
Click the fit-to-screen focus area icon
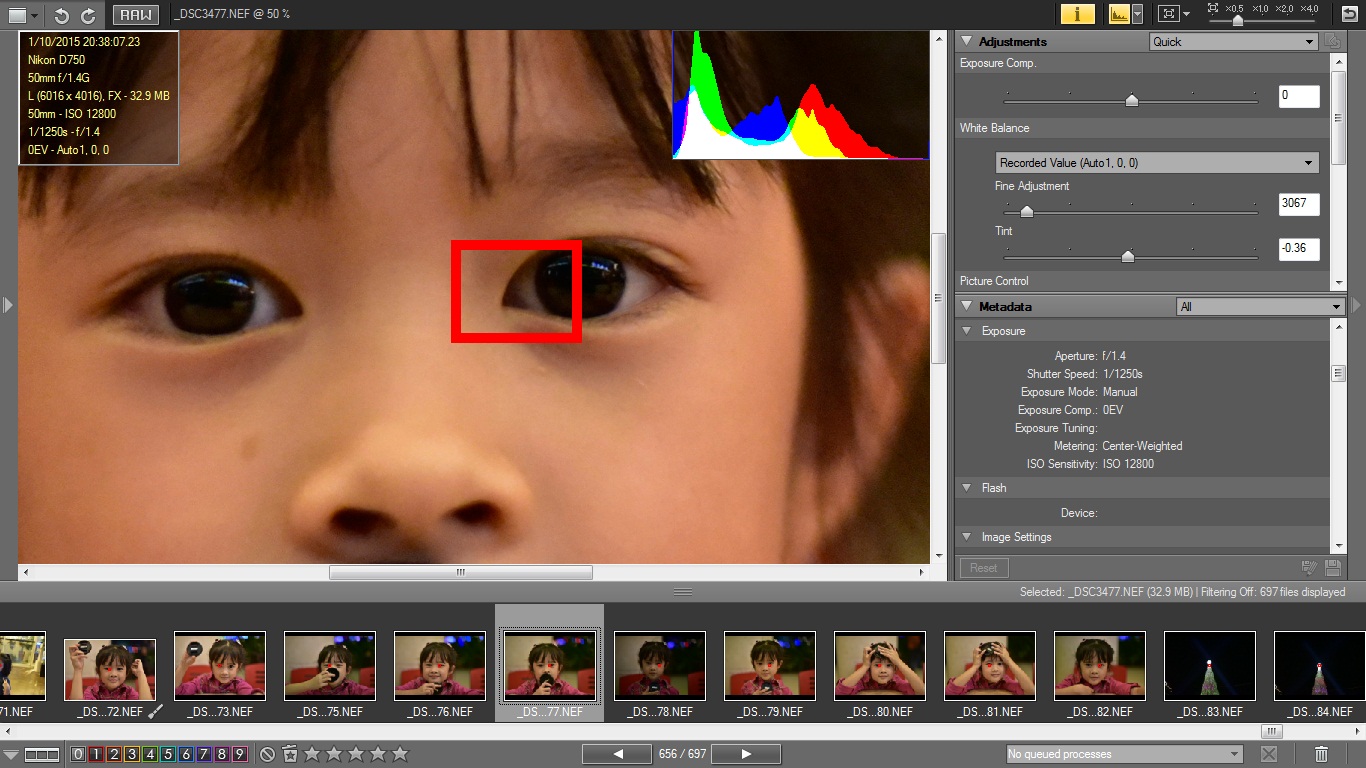(1167, 14)
